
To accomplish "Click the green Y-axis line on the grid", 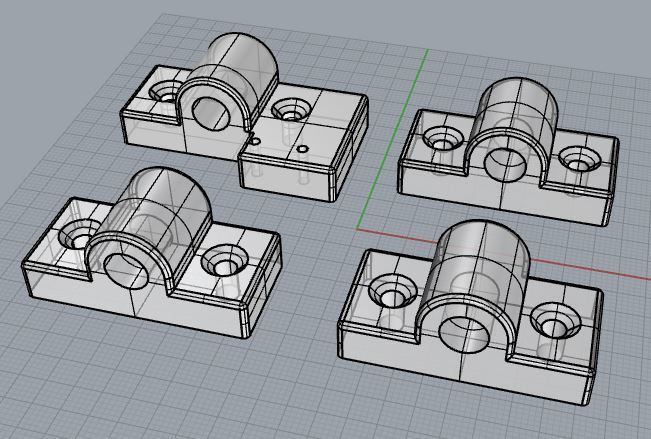I will (x=393, y=139).
